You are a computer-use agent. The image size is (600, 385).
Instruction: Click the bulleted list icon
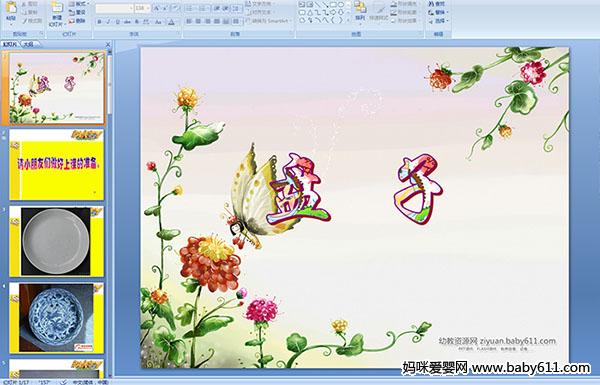pyautogui.click(x=190, y=8)
